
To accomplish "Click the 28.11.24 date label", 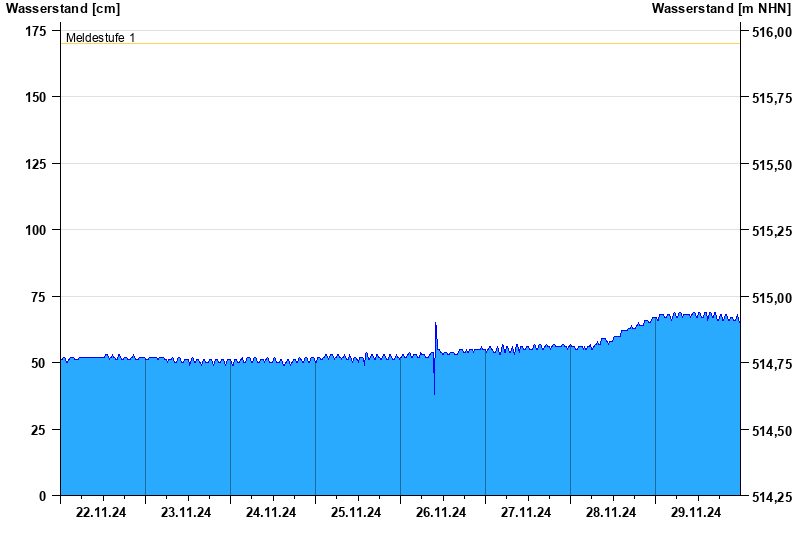I will (611, 513).
